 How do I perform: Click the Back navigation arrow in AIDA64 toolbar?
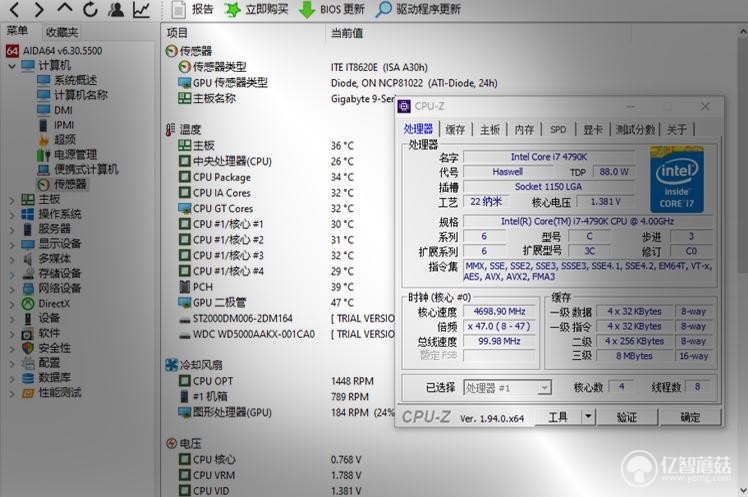pos(15,9)
